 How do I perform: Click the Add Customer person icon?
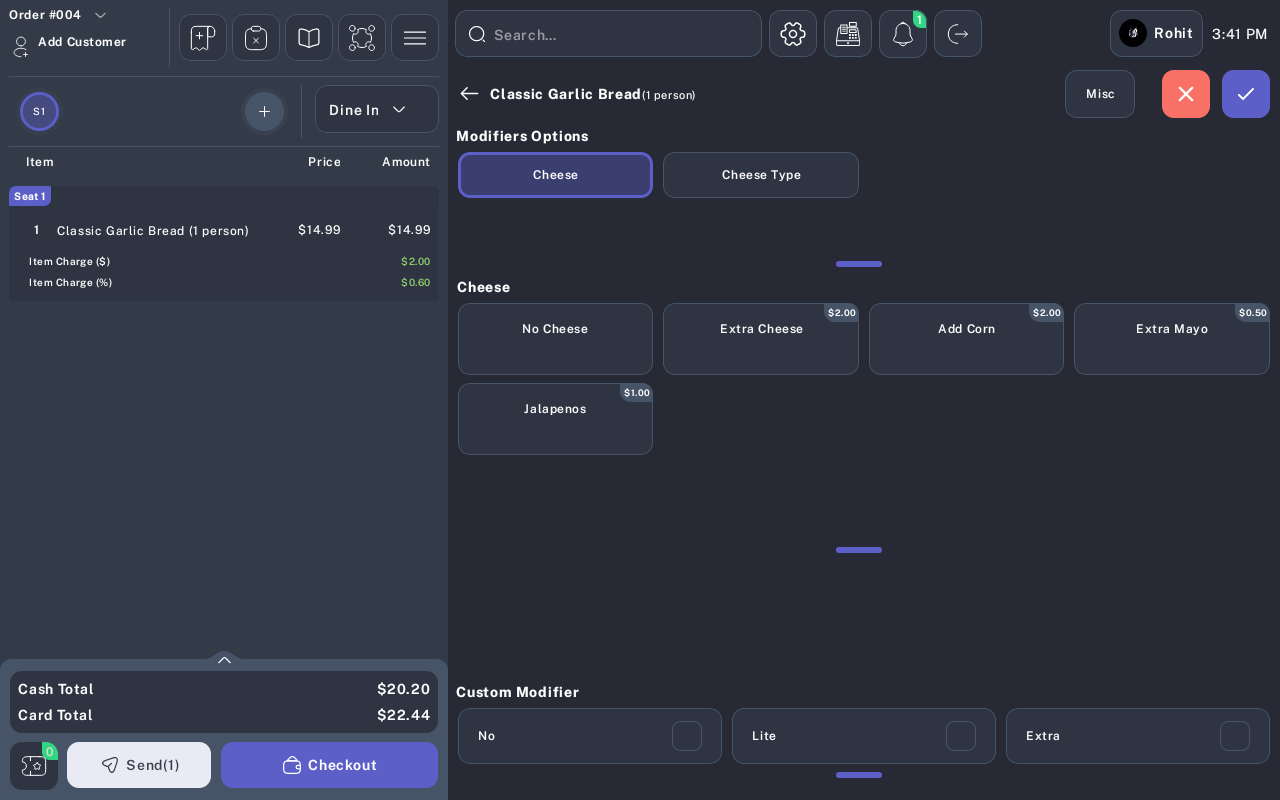click(x=20, y=47)
